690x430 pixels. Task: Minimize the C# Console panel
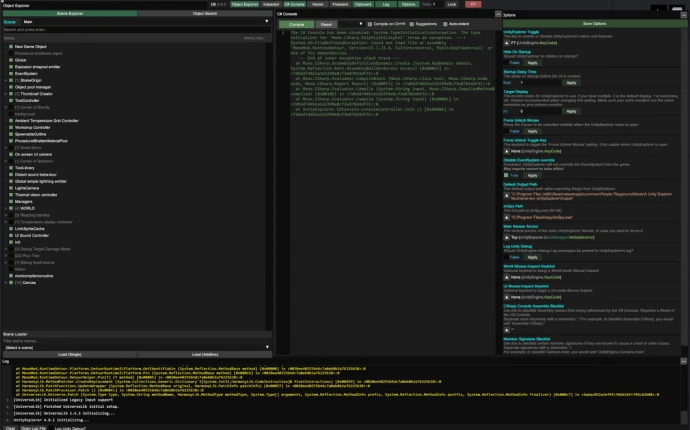(x=498, y=14)
